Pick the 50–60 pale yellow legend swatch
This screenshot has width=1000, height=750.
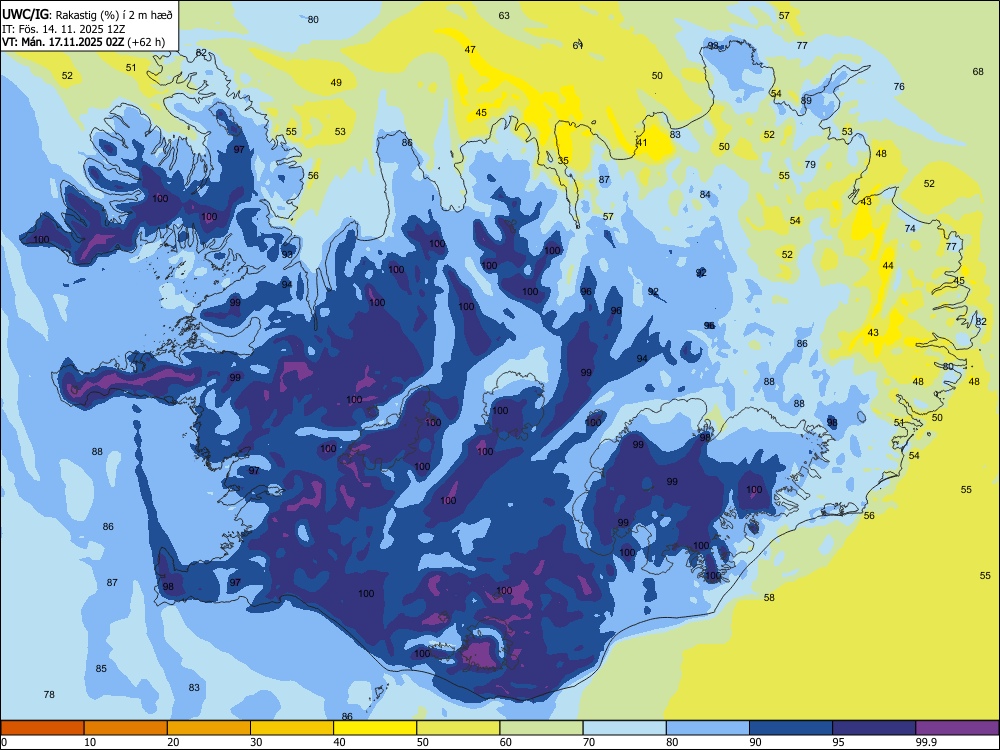[458, 728]
